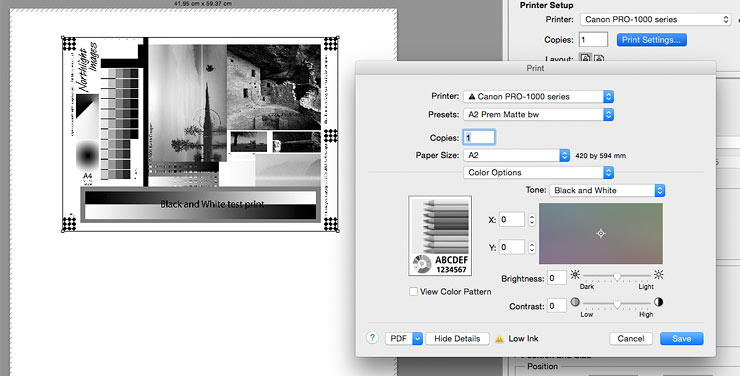
Task: Click the Low contrast circle icon
Action: (575, 302)
